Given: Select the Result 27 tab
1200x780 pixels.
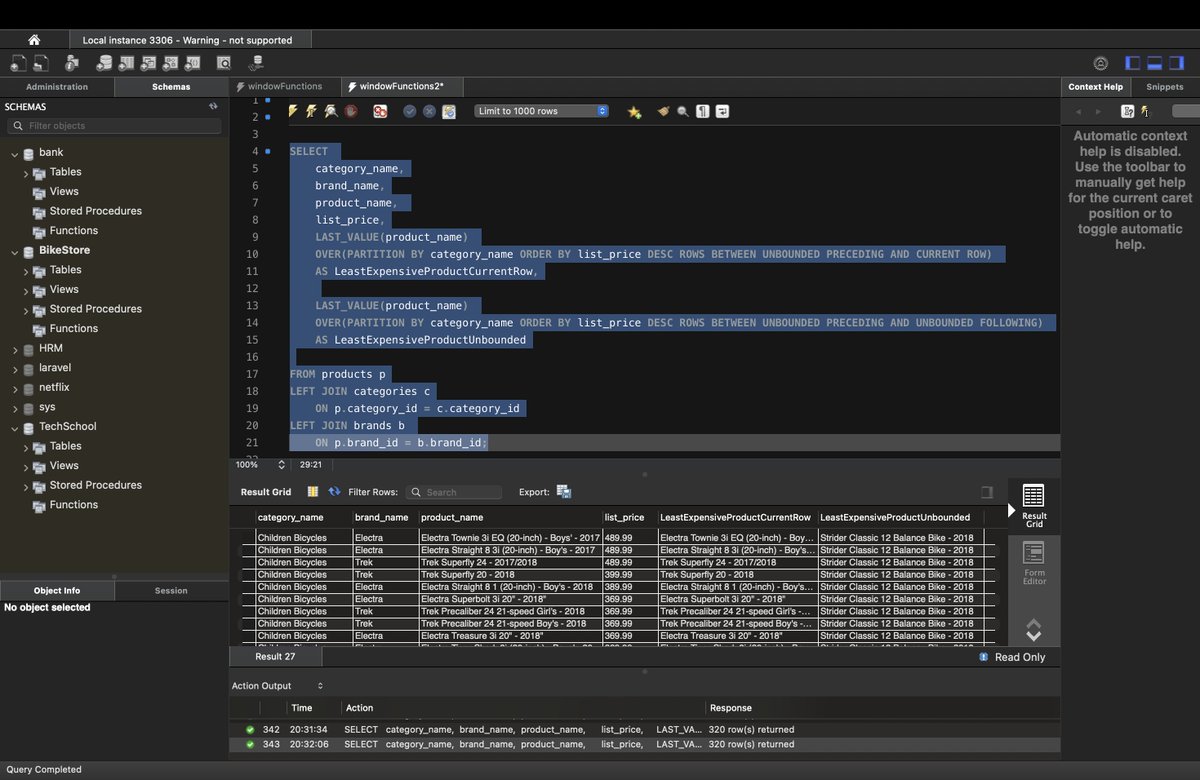Looking at the screenshot, I should pyautogui.click(x=275, y=657).
